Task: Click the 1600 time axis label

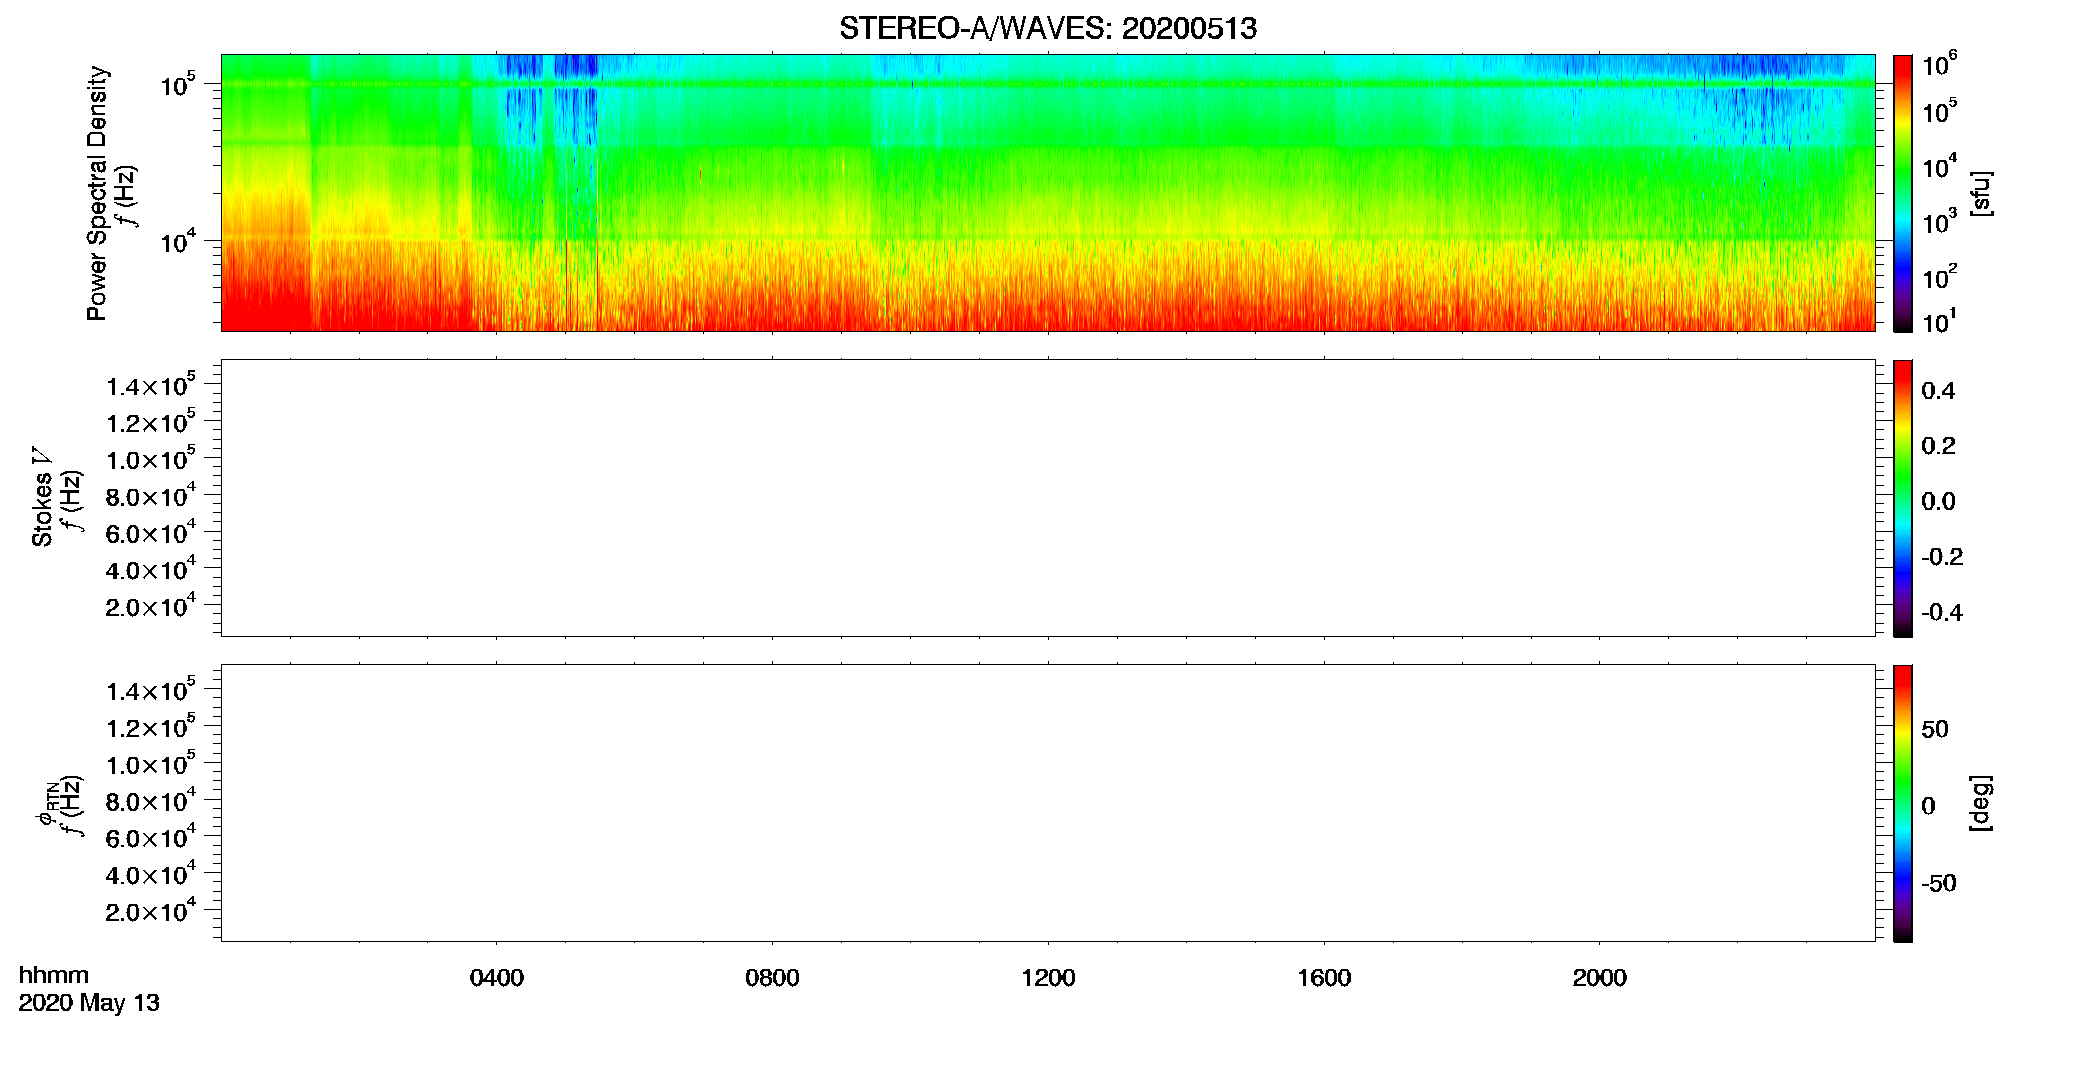Action: 1324,978
